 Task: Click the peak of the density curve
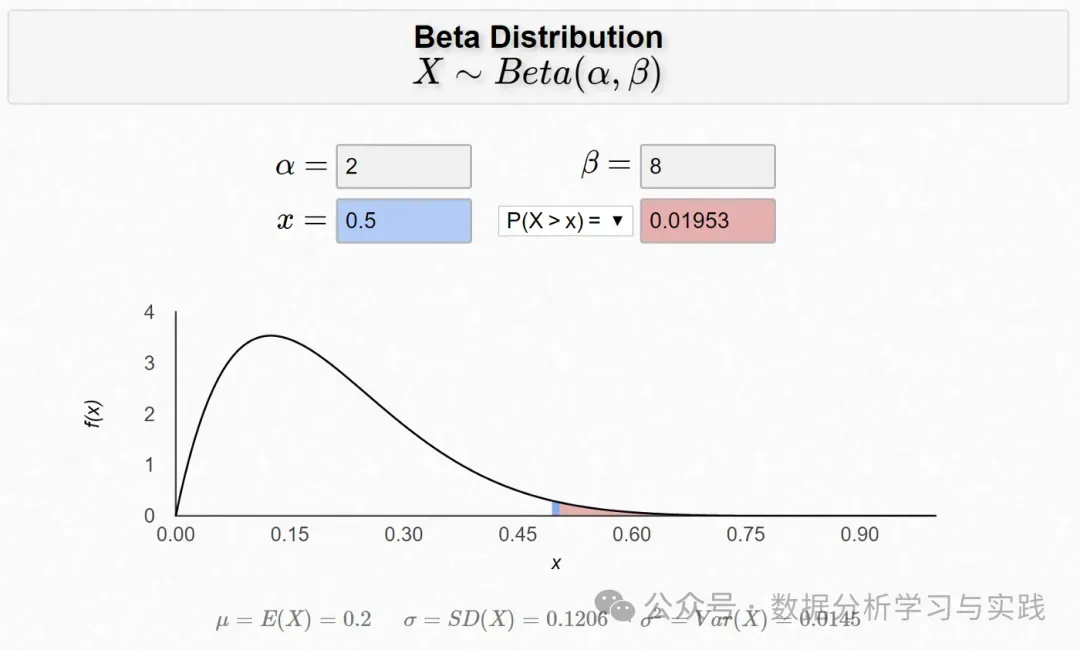click(268, 336)
